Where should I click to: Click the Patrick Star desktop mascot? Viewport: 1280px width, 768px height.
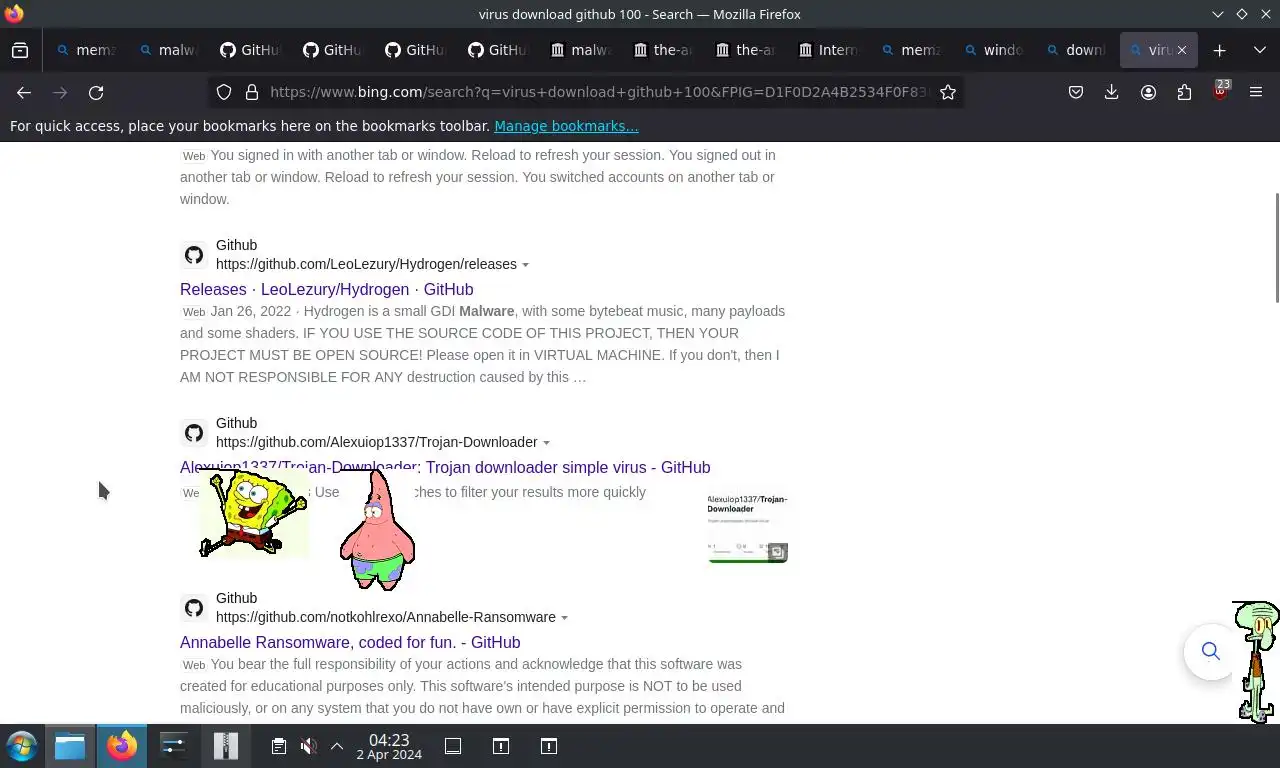(377, 530)
